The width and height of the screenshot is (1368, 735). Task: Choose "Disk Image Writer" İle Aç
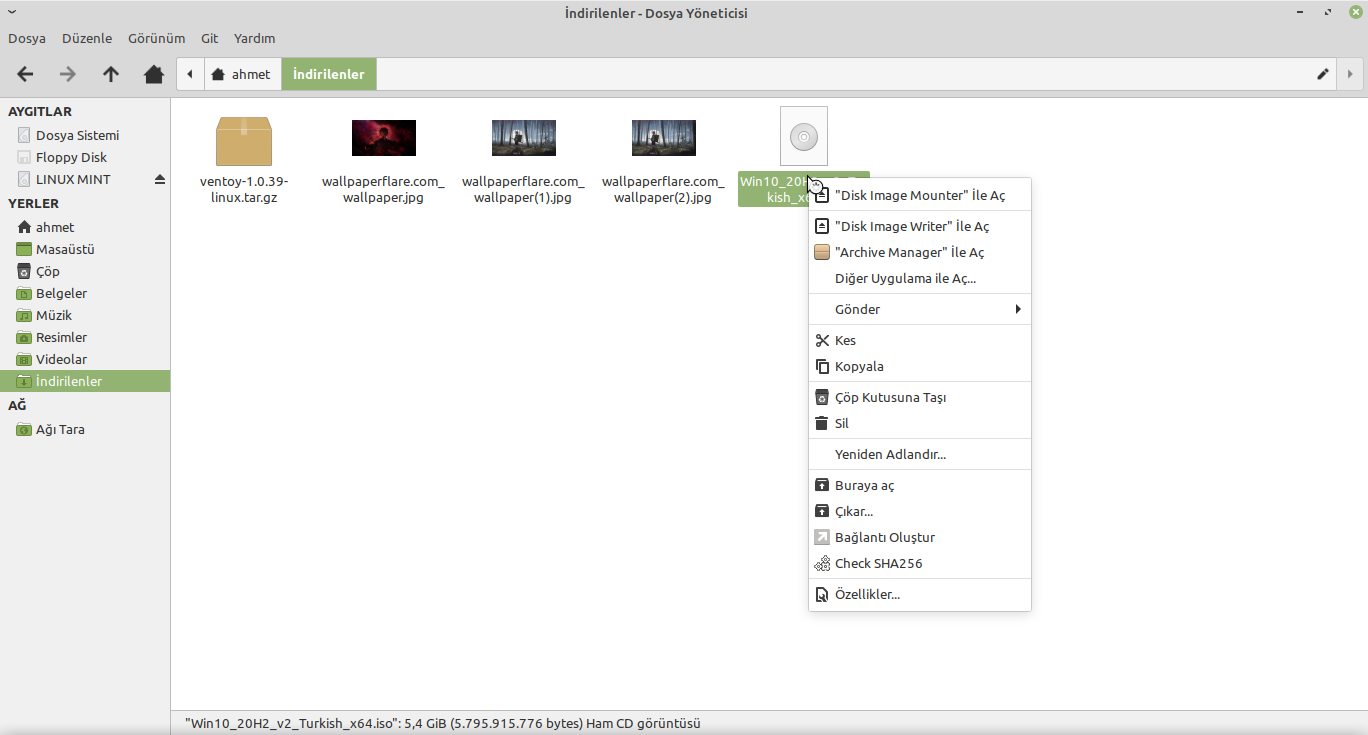coord(920,227)
